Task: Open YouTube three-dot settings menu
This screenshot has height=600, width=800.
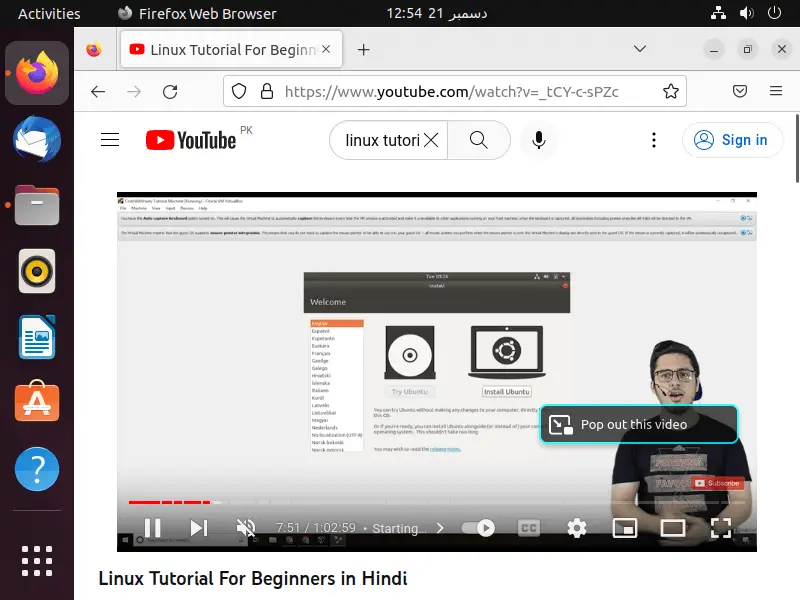Action: [654, 140]
